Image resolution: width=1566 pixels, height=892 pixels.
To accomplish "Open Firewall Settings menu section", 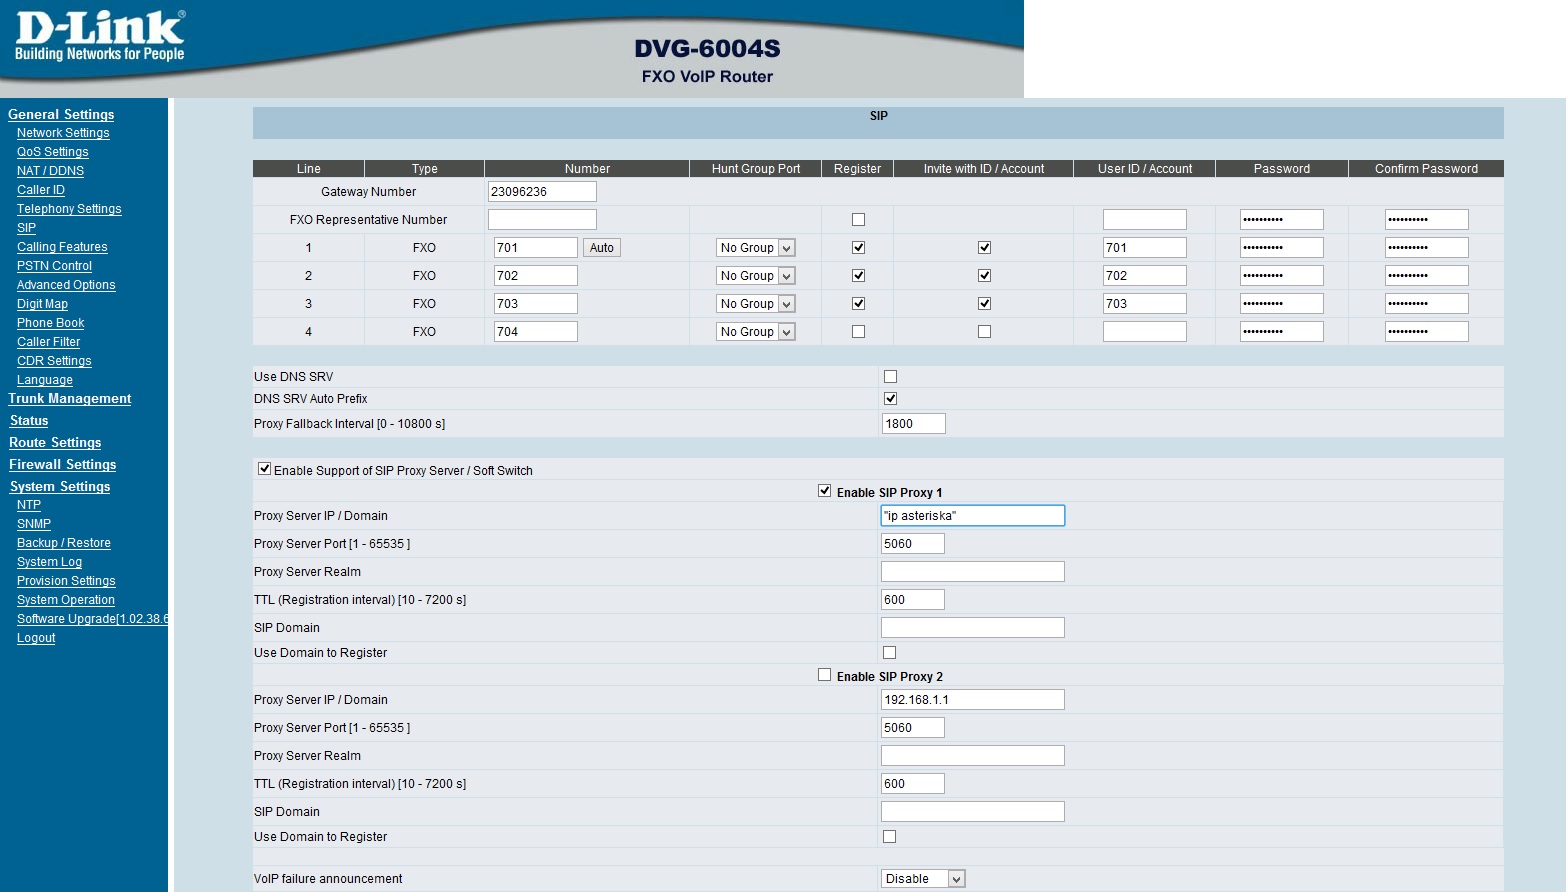I will 62,465.
